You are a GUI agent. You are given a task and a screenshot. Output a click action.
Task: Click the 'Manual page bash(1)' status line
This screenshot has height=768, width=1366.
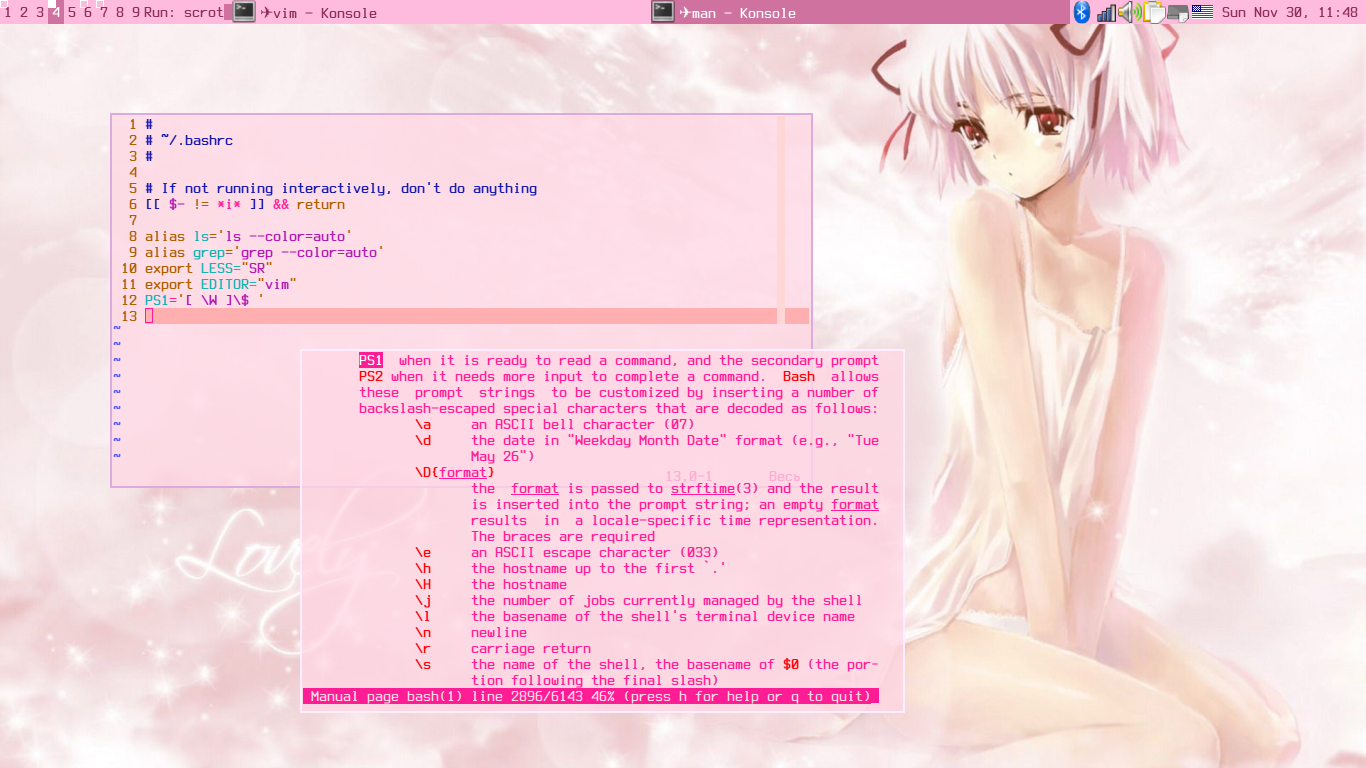[591, 697]
